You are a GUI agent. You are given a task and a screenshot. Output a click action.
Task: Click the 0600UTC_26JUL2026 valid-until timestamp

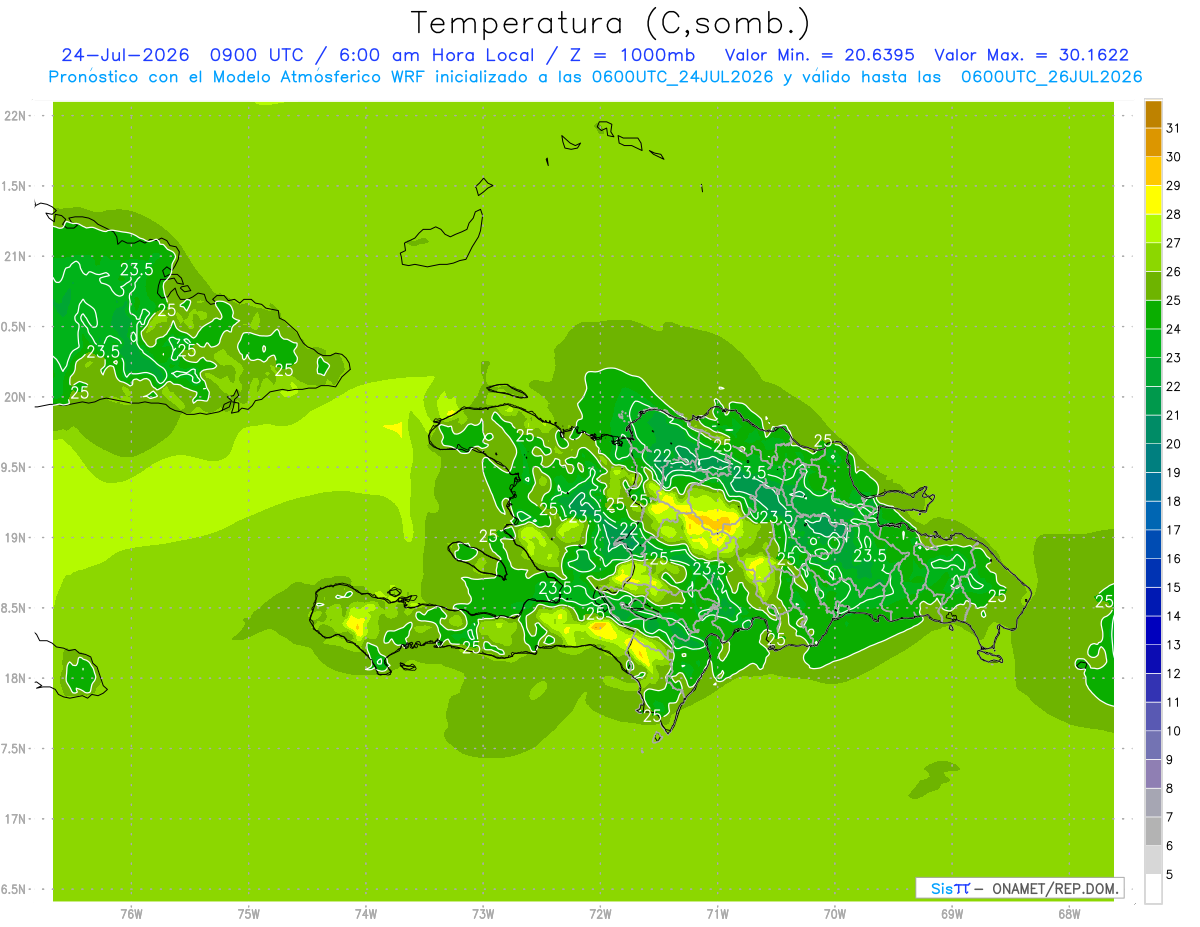point(1051,77)
